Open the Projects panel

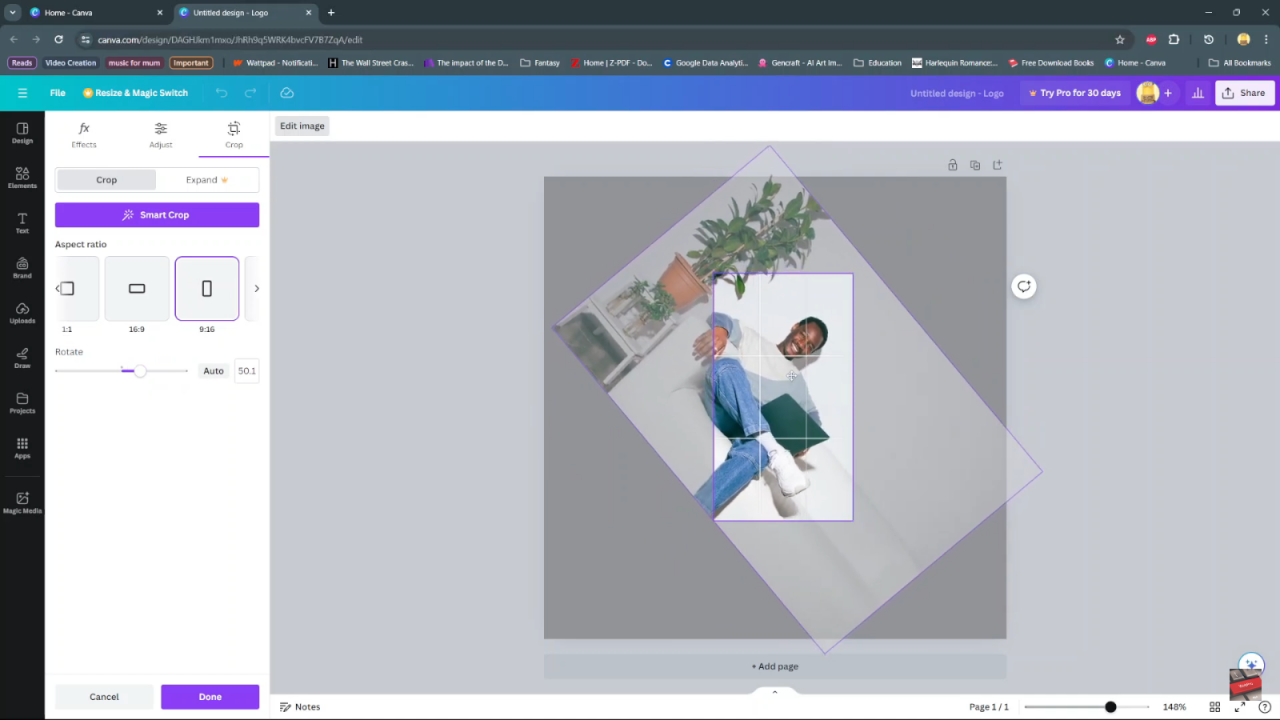22,402
